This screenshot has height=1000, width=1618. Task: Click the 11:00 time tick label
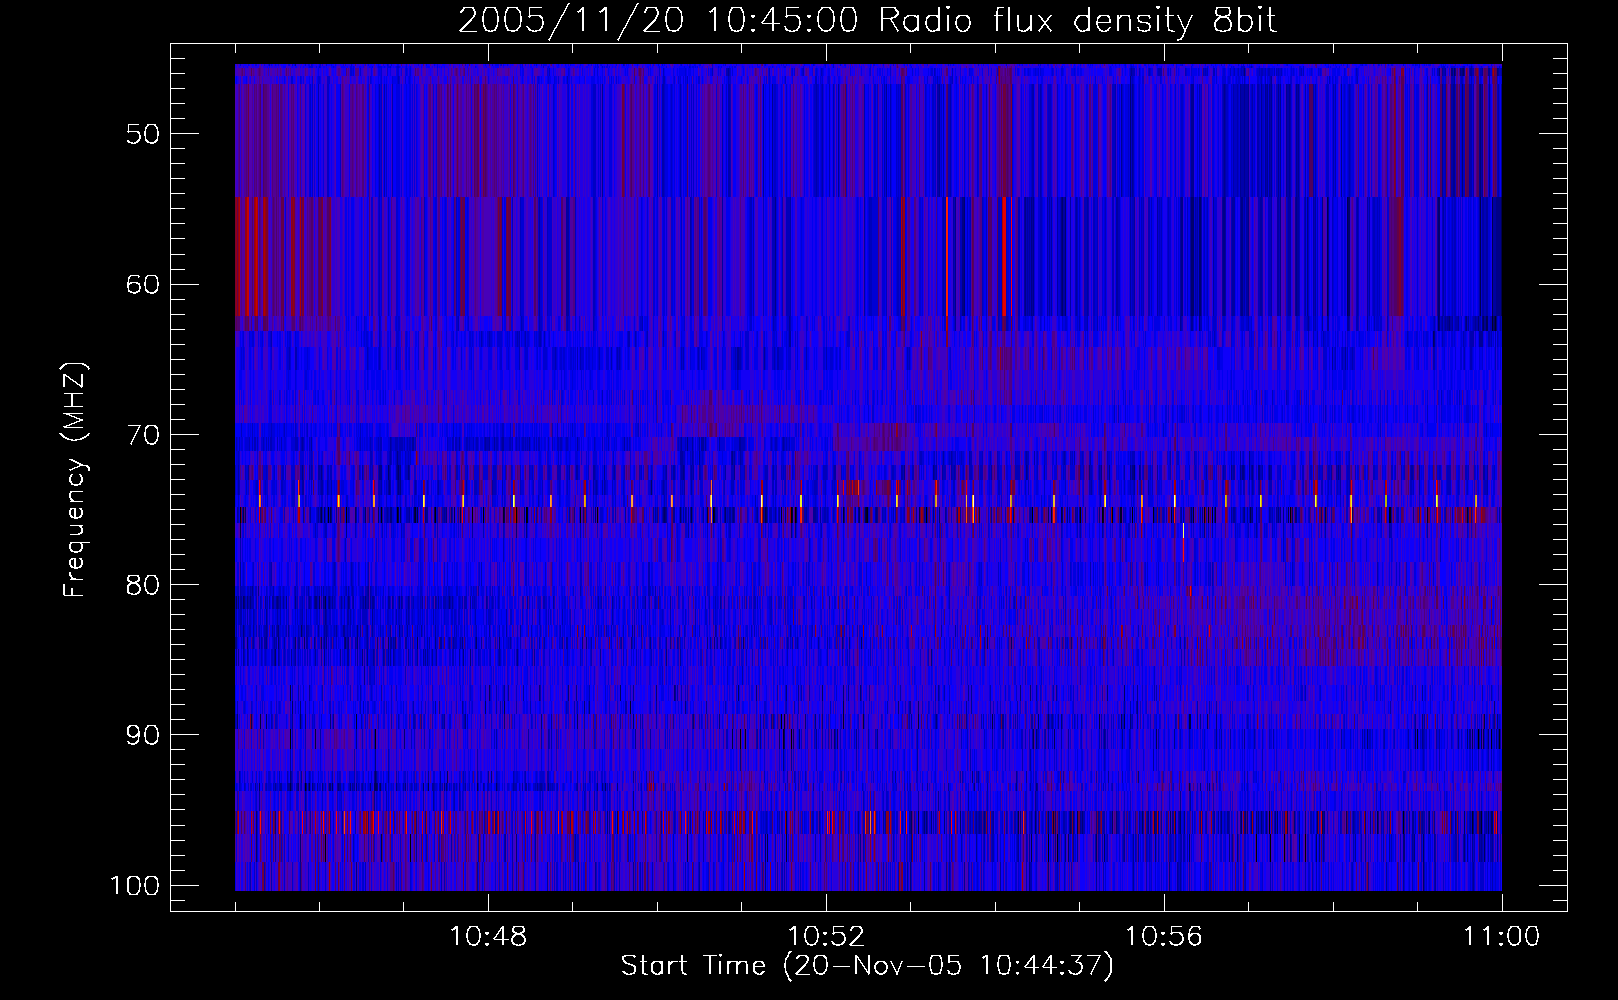coord(1502,937)
